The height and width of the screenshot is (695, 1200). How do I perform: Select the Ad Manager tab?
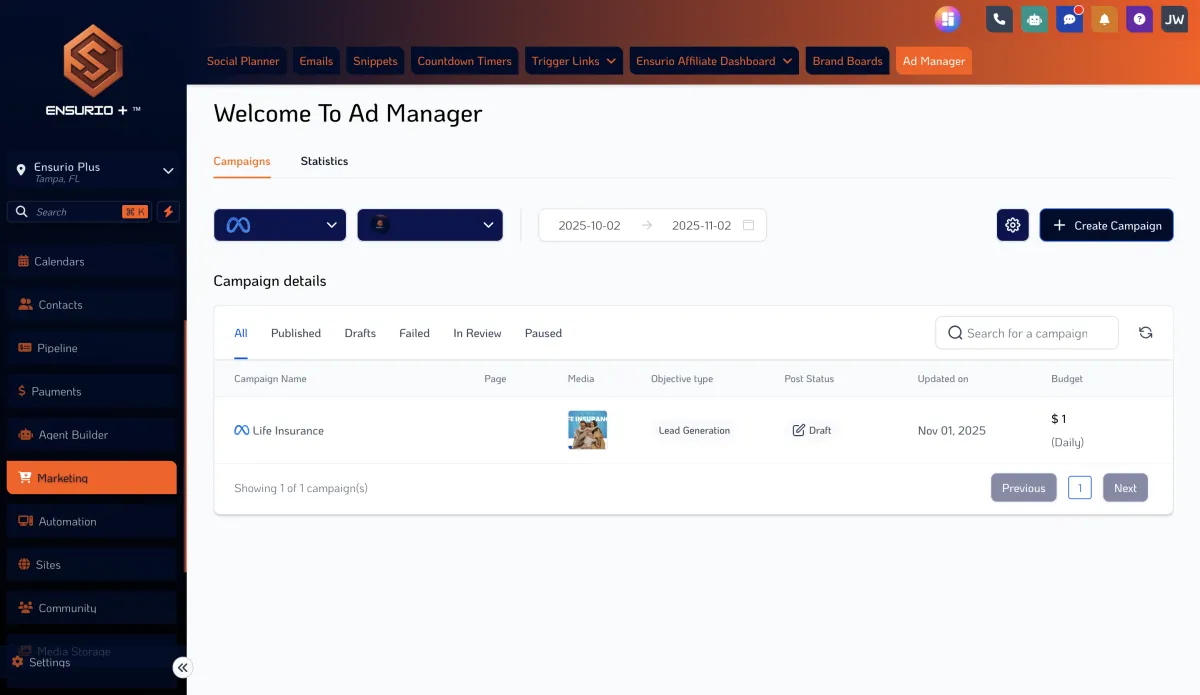pyautogui.click(x=934, y=61)
